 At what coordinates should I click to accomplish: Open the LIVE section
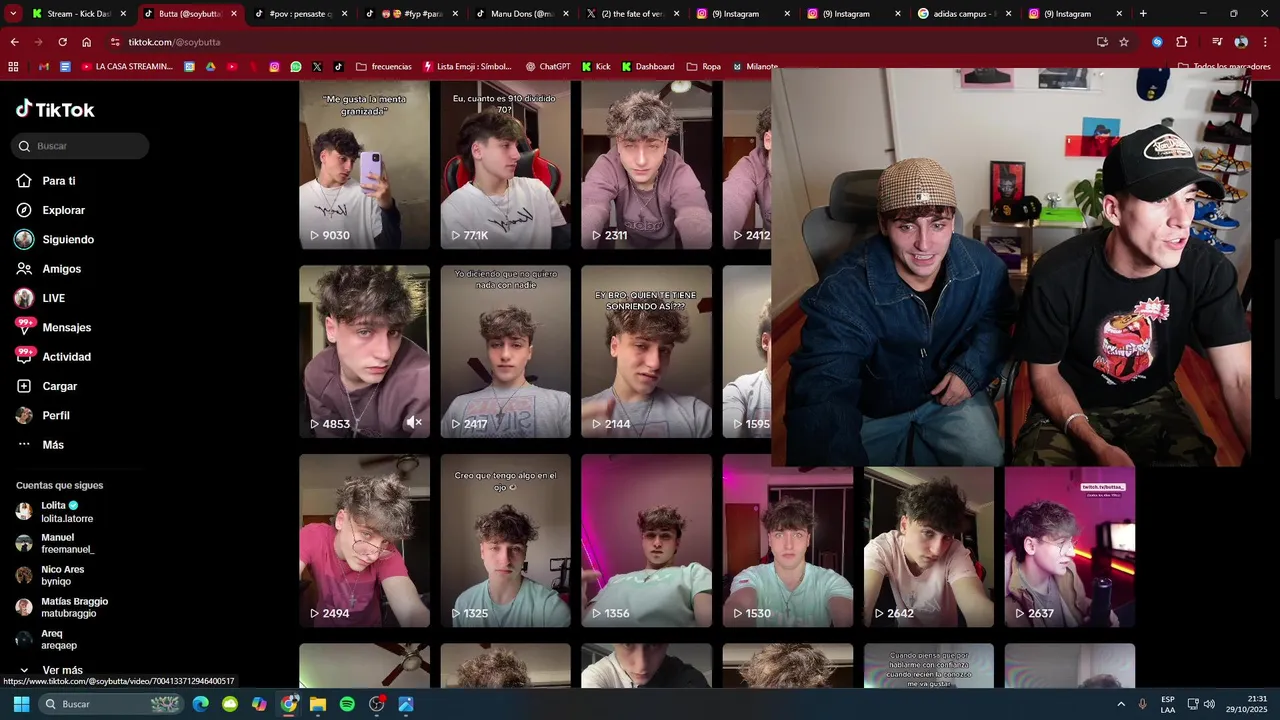pyautogui.click(x=40, y=298)
